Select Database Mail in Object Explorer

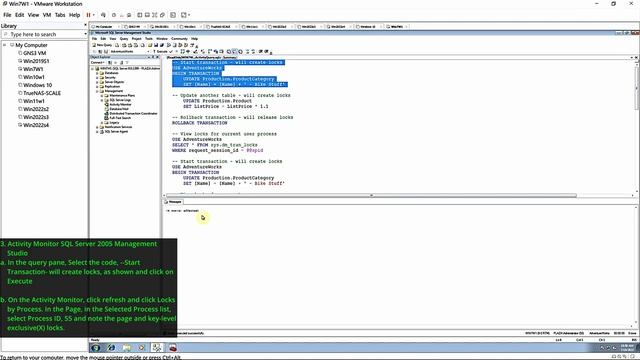118,109
